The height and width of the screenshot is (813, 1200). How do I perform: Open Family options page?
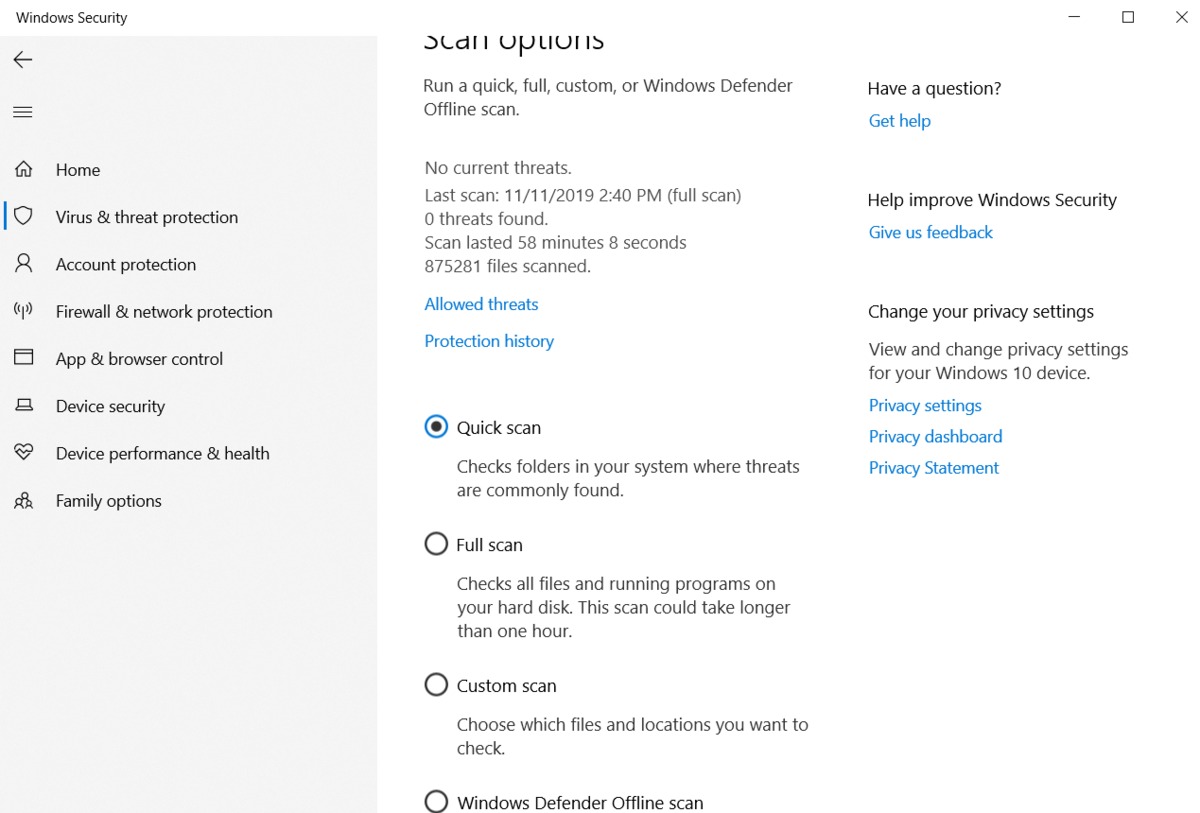tap(109, 501)
